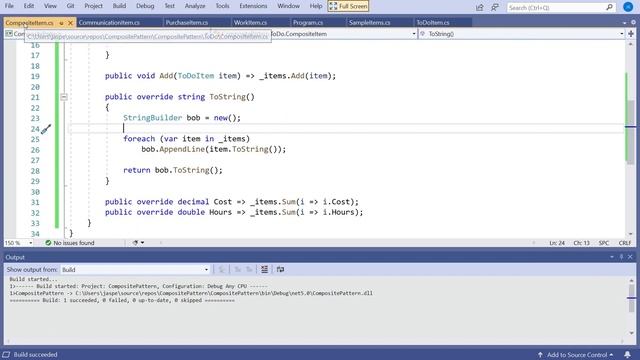Open the Edit menu

point(29,6)
